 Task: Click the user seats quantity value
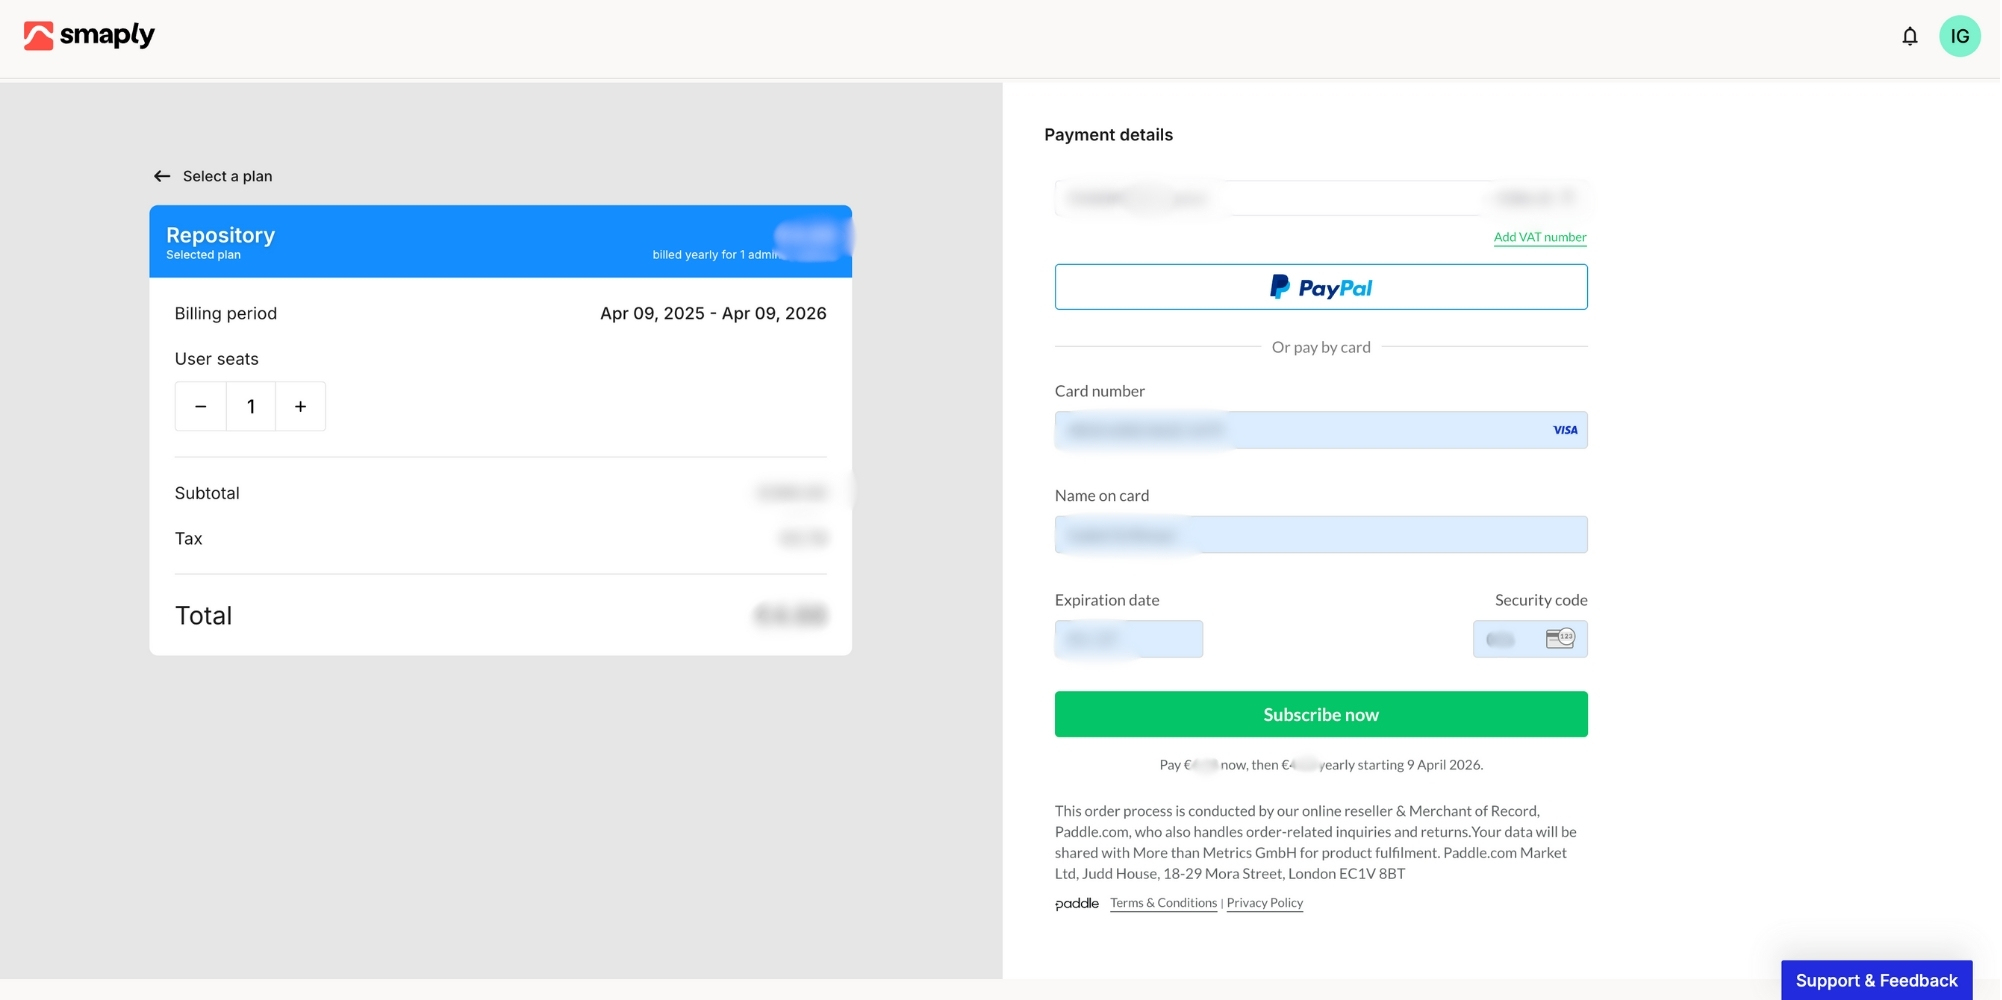tap(251, 407)
